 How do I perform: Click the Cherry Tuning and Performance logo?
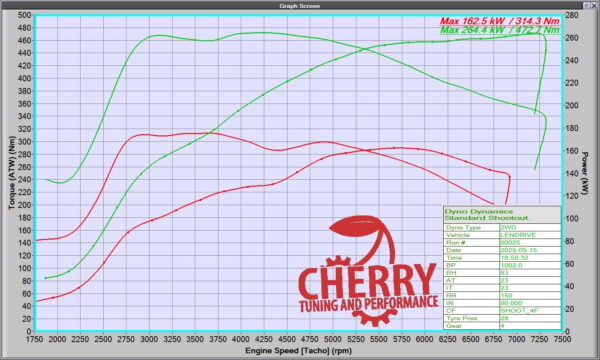pyautogui.click(x=368, y=271)
